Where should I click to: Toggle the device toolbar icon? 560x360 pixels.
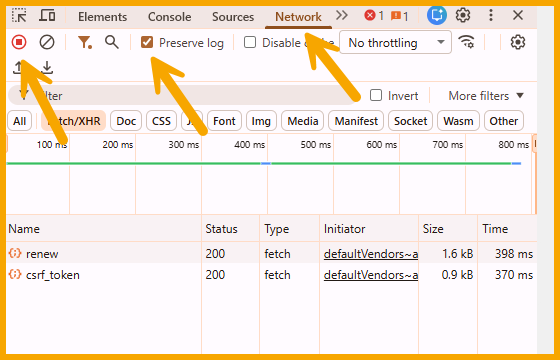tap(47, 16)
